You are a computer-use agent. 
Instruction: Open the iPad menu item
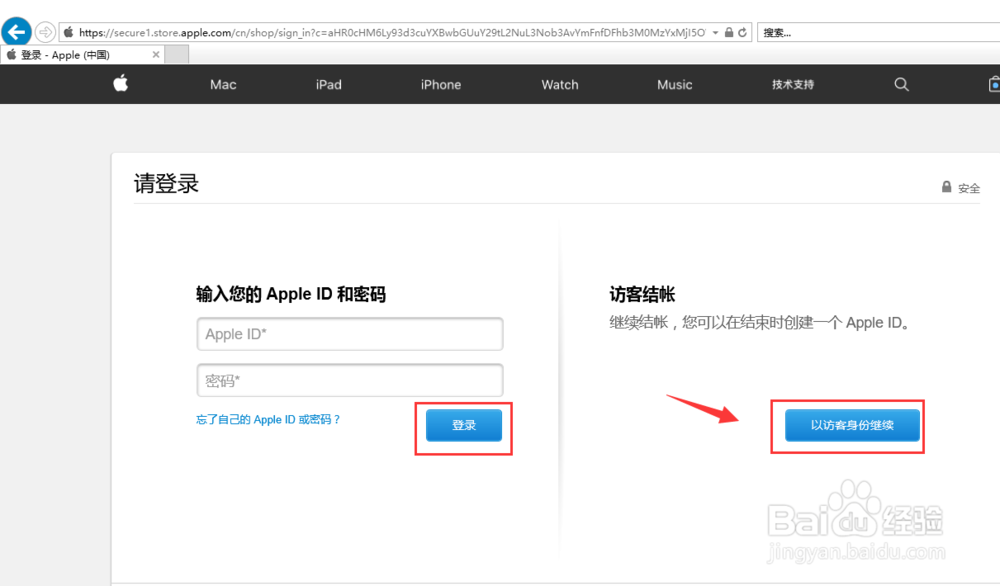(x=328, y=85)
